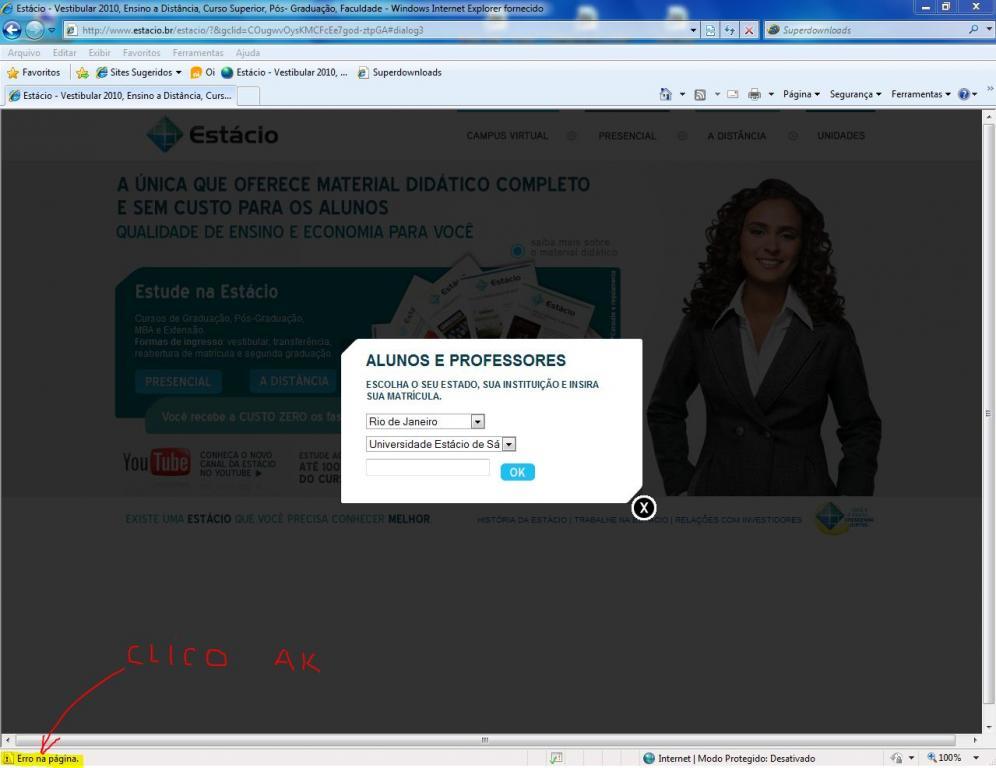Screen dimensions: 996x768
Task: Click the blue OK button
Action: tap(518, 472)
